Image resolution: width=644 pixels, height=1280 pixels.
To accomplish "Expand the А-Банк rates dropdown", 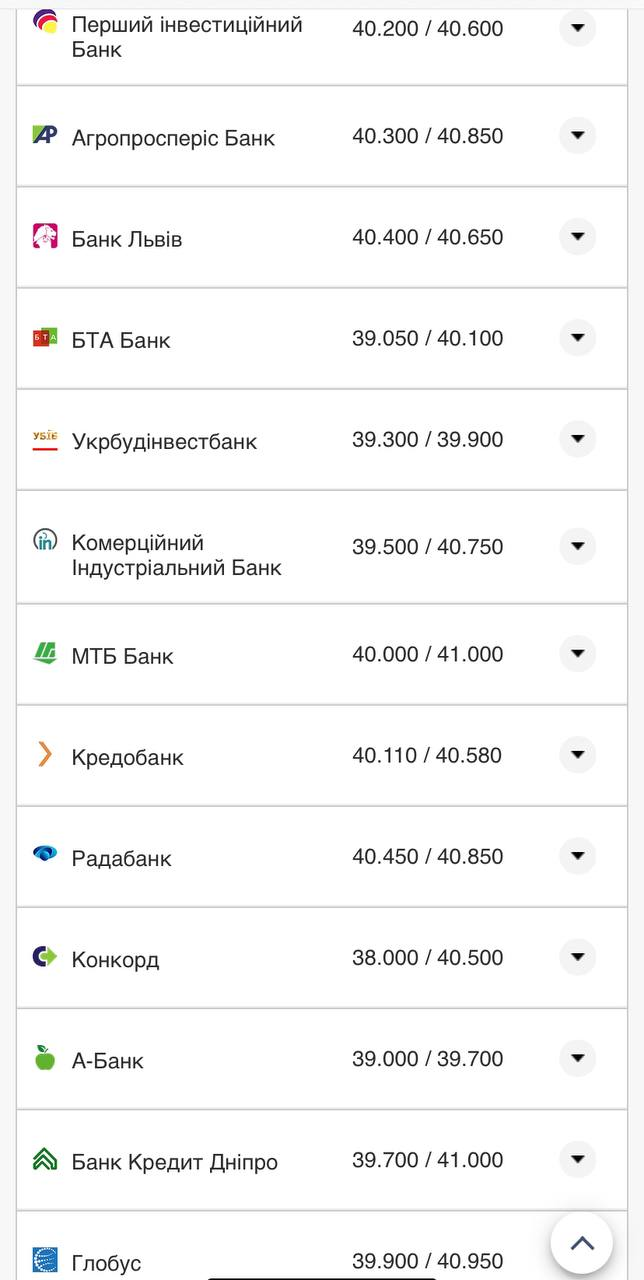I will click(x=577, y=1058).
